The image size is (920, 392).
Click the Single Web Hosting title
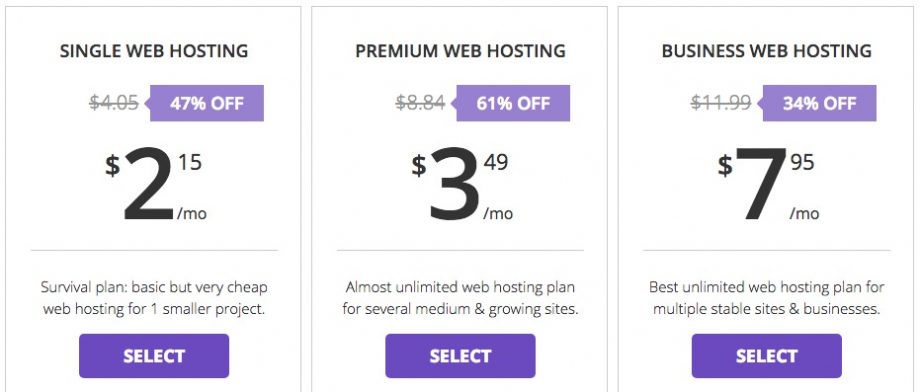coord(154,51)
